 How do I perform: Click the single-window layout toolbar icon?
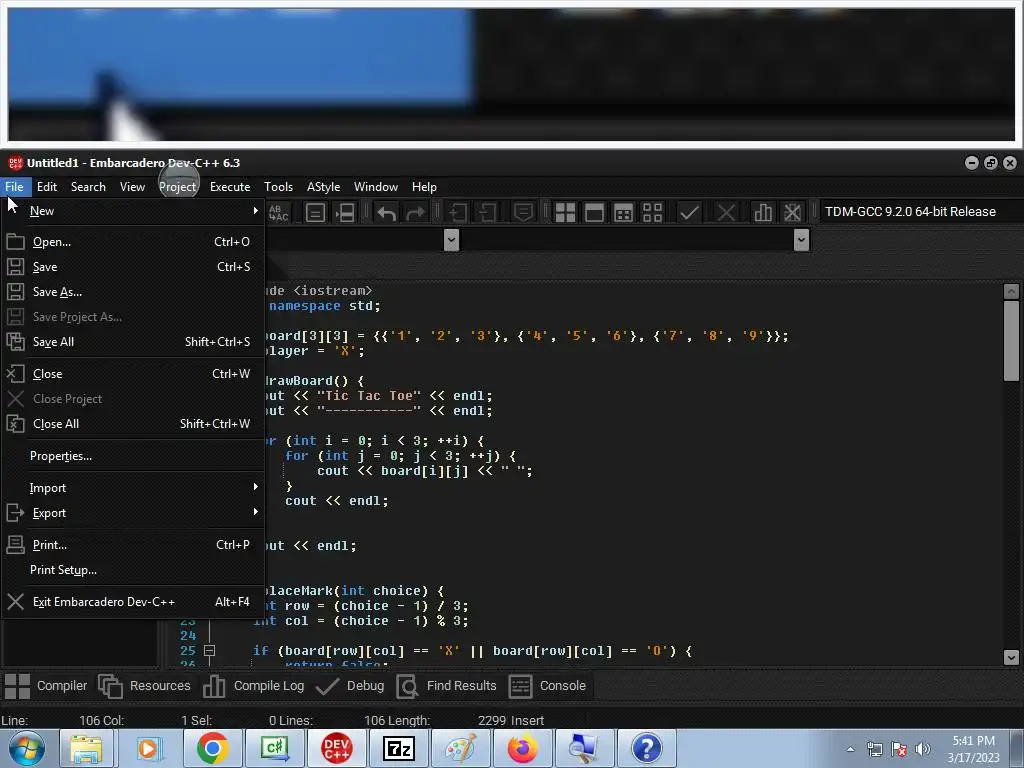click(594, 212)
